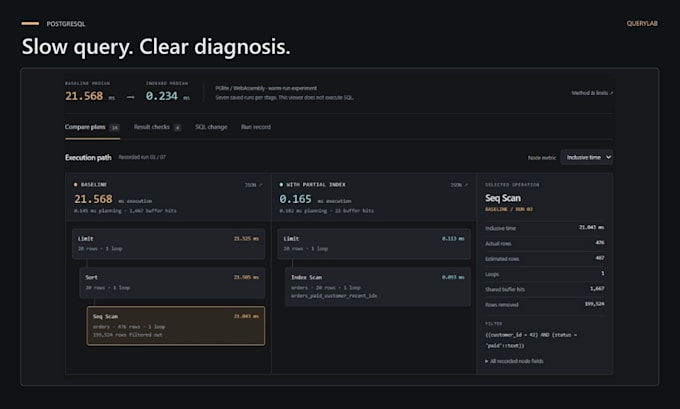Click the customer_id filter expression text

531,340
